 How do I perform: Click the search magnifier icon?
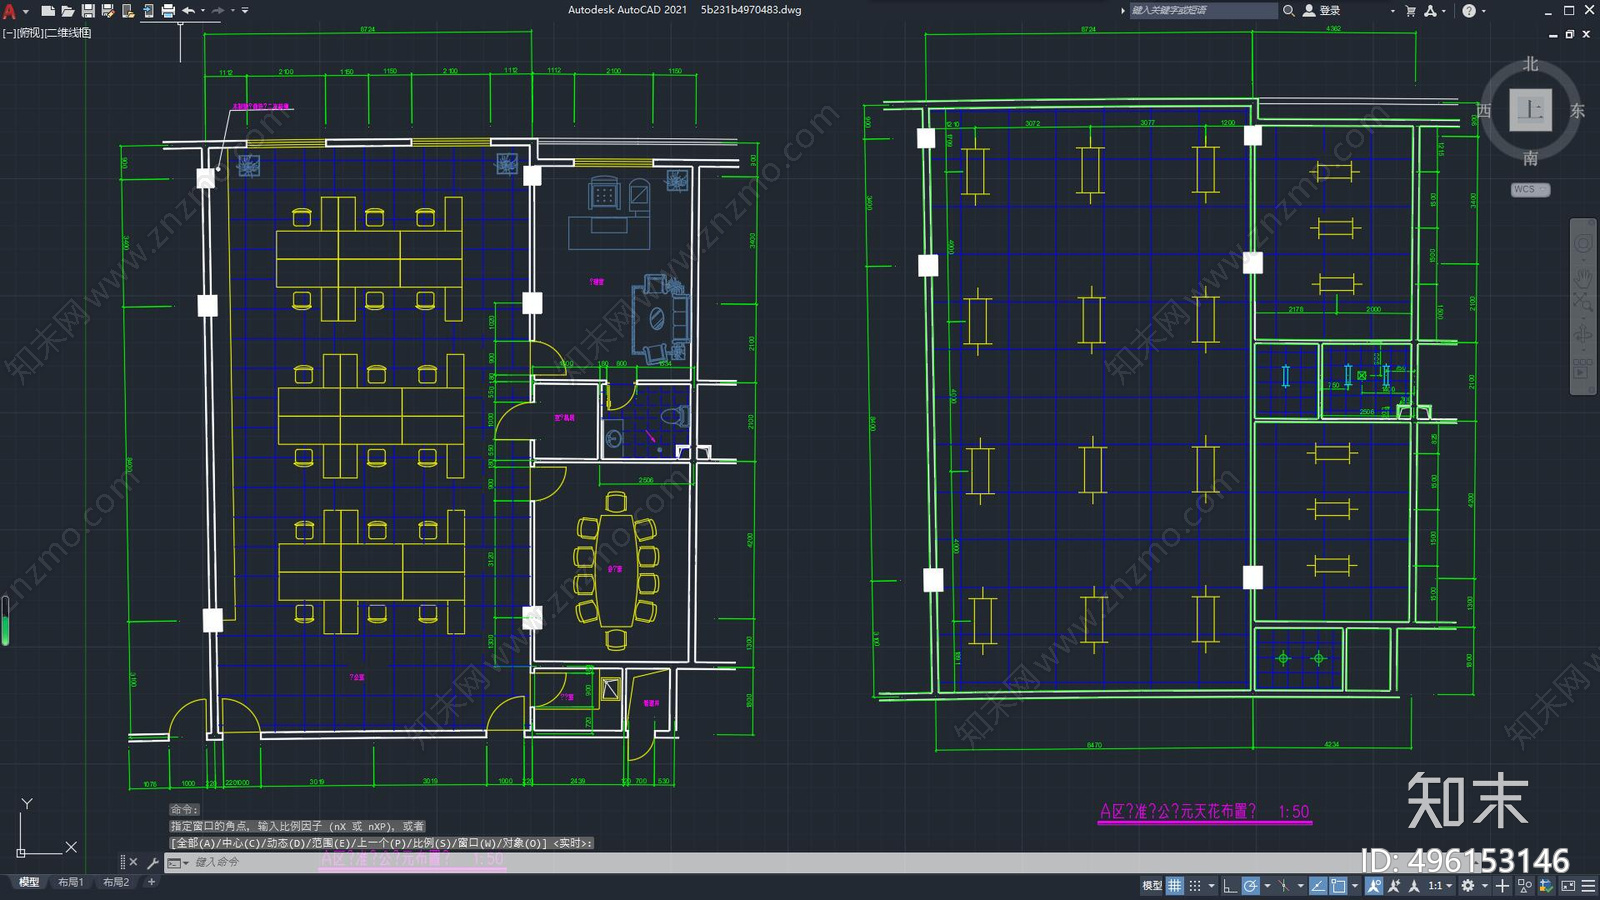coord(1289,10)
